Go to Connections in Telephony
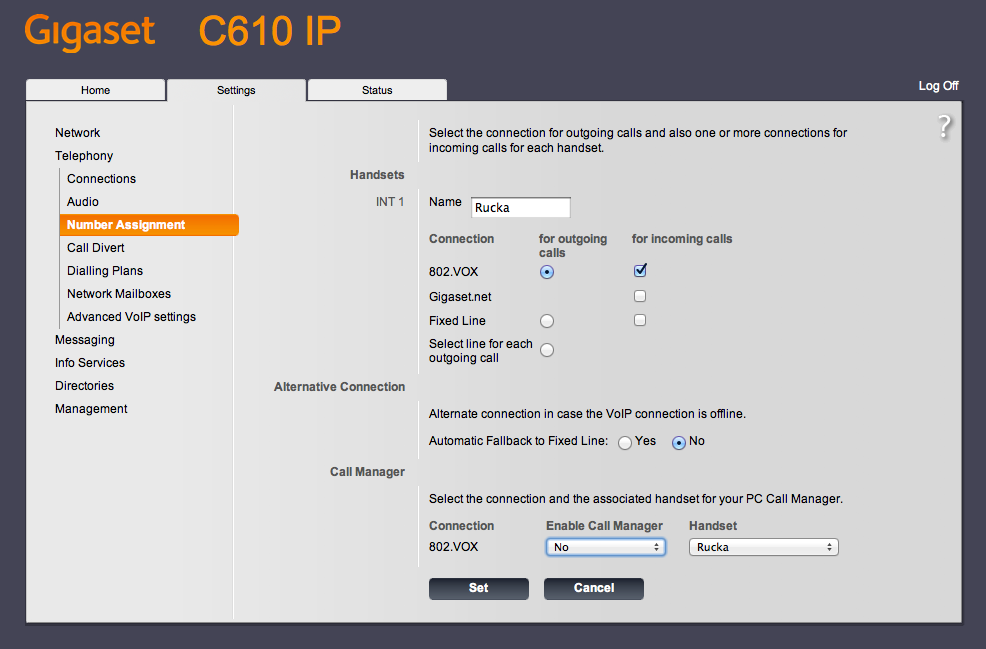This screenshot has height=649, width=986. [101, 179]
